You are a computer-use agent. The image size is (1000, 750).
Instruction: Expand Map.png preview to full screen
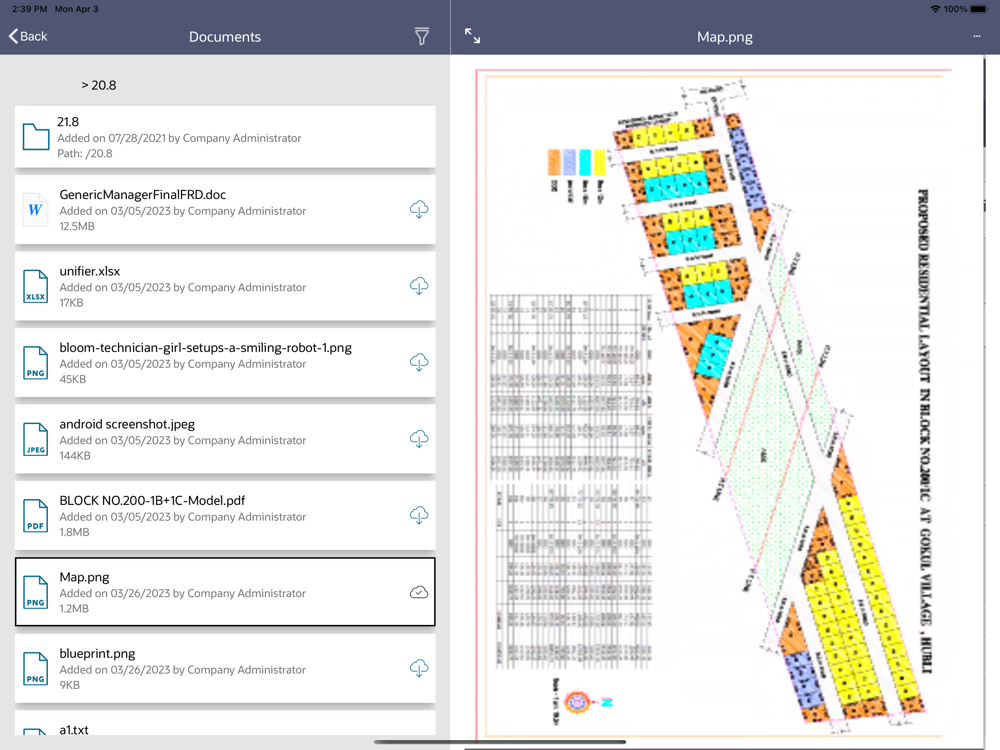click(472, 36)
